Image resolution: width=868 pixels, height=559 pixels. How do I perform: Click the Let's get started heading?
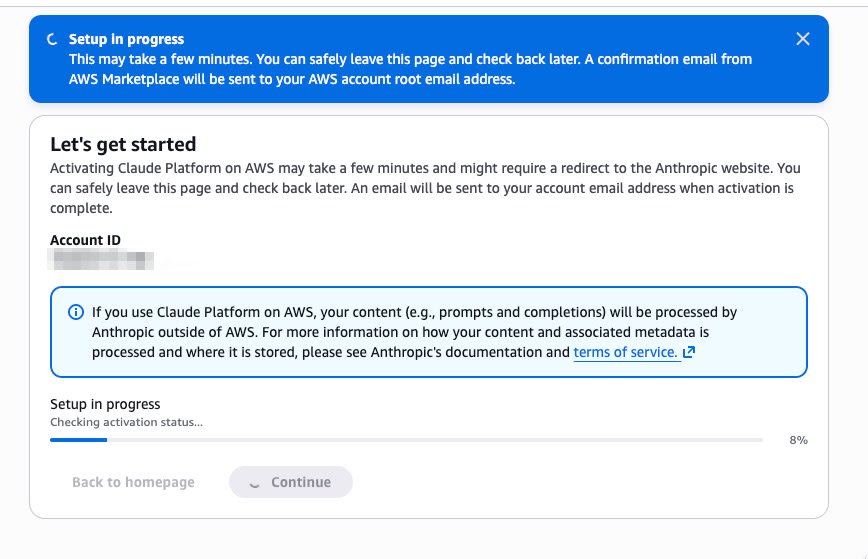pos(123,144)
